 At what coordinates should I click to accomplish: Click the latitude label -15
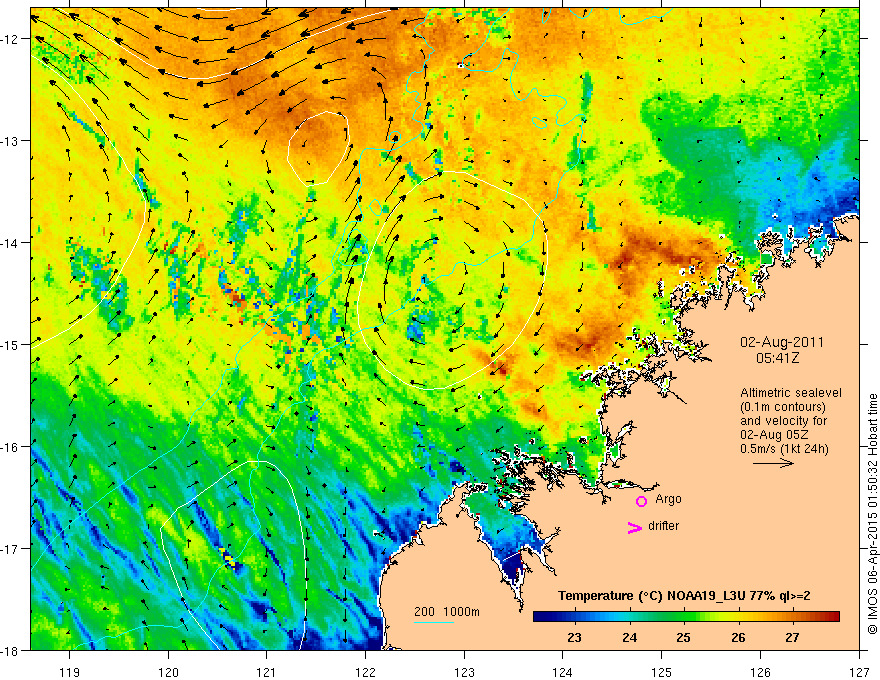click(x=11, y=344)
